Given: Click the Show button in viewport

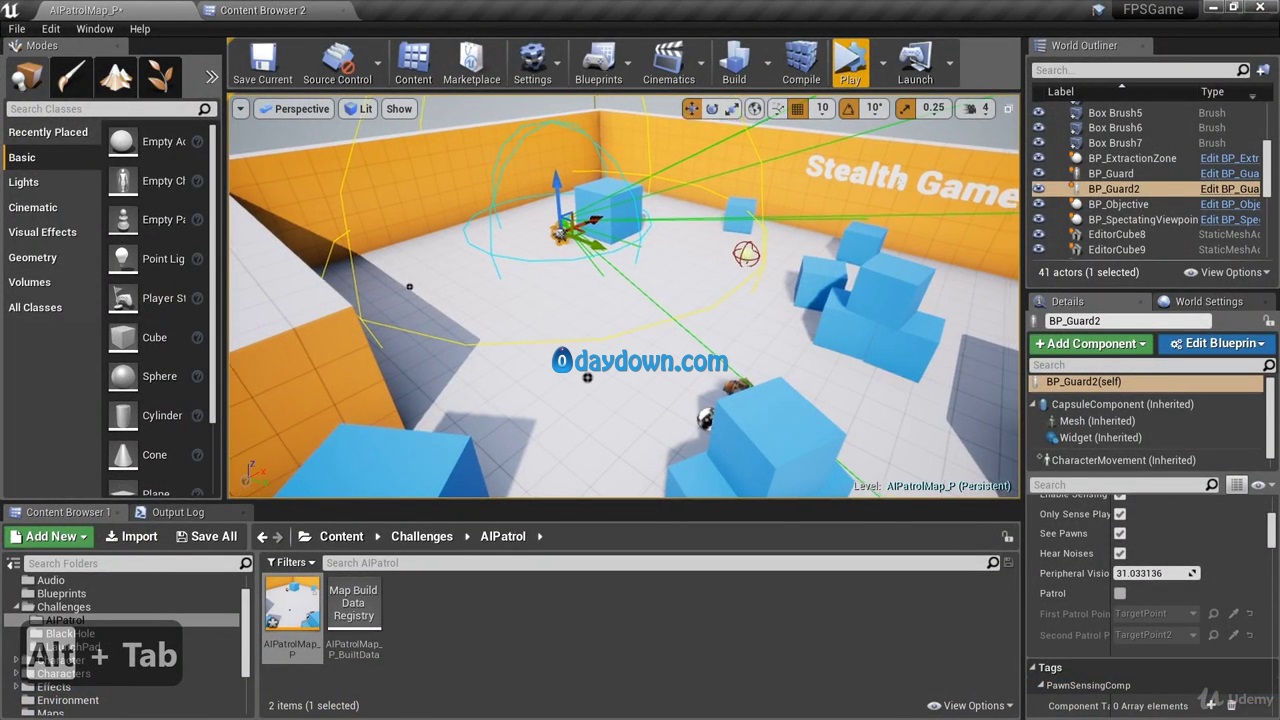Looking at the screenshot, I should [399, 109].
